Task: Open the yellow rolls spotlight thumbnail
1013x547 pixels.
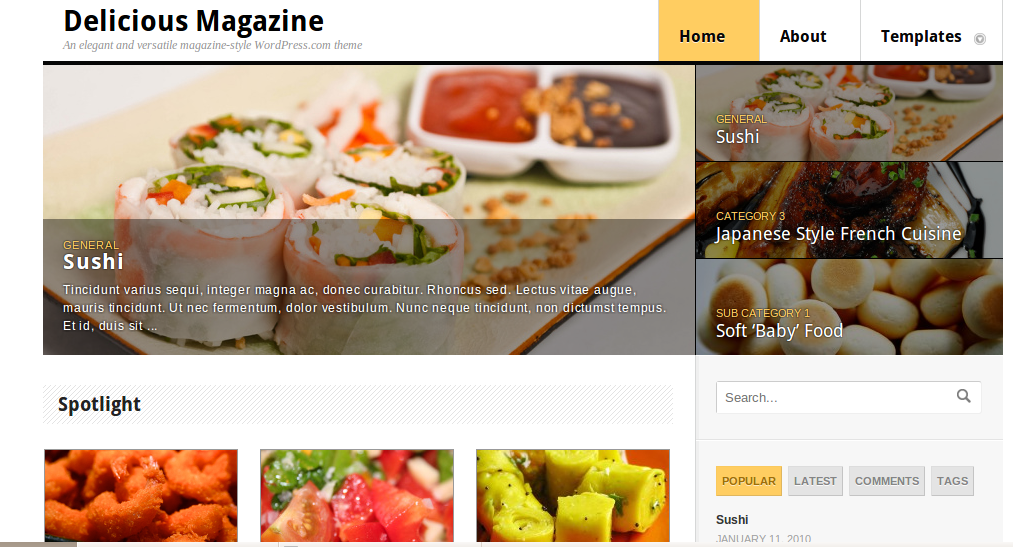Action: click(573, 495)
